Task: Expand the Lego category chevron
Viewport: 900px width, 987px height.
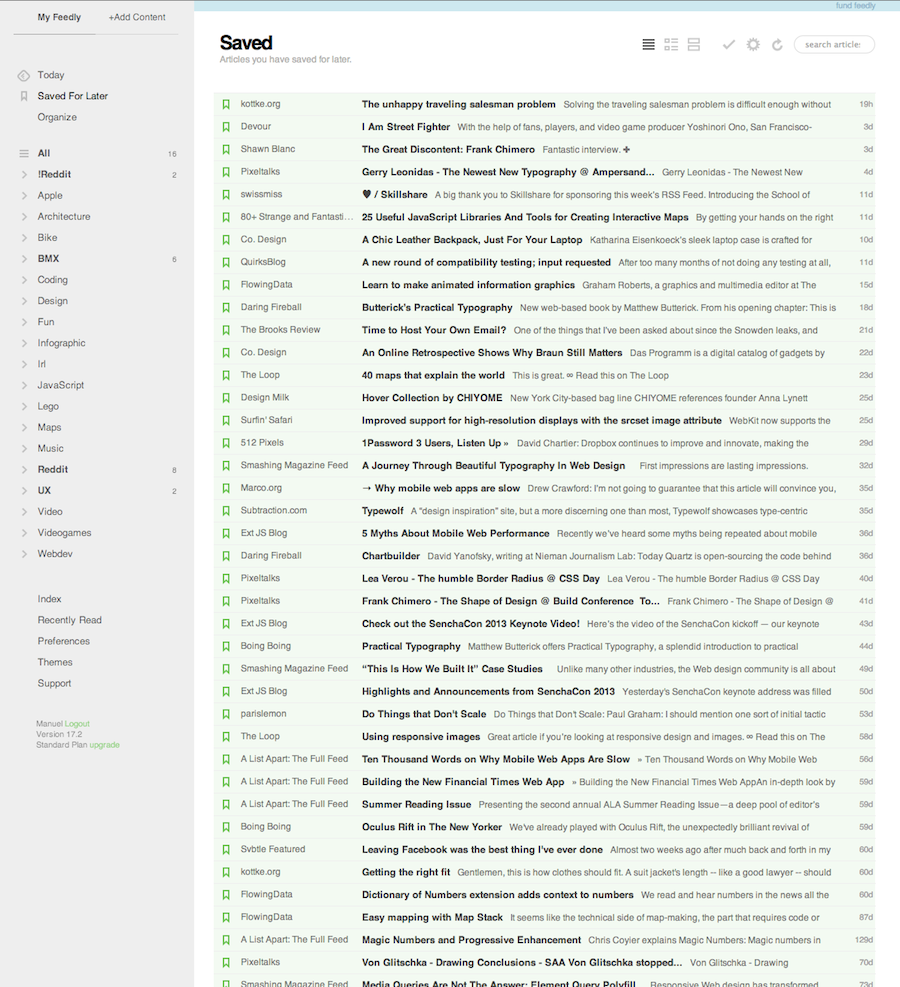Action: pos(24,407)
